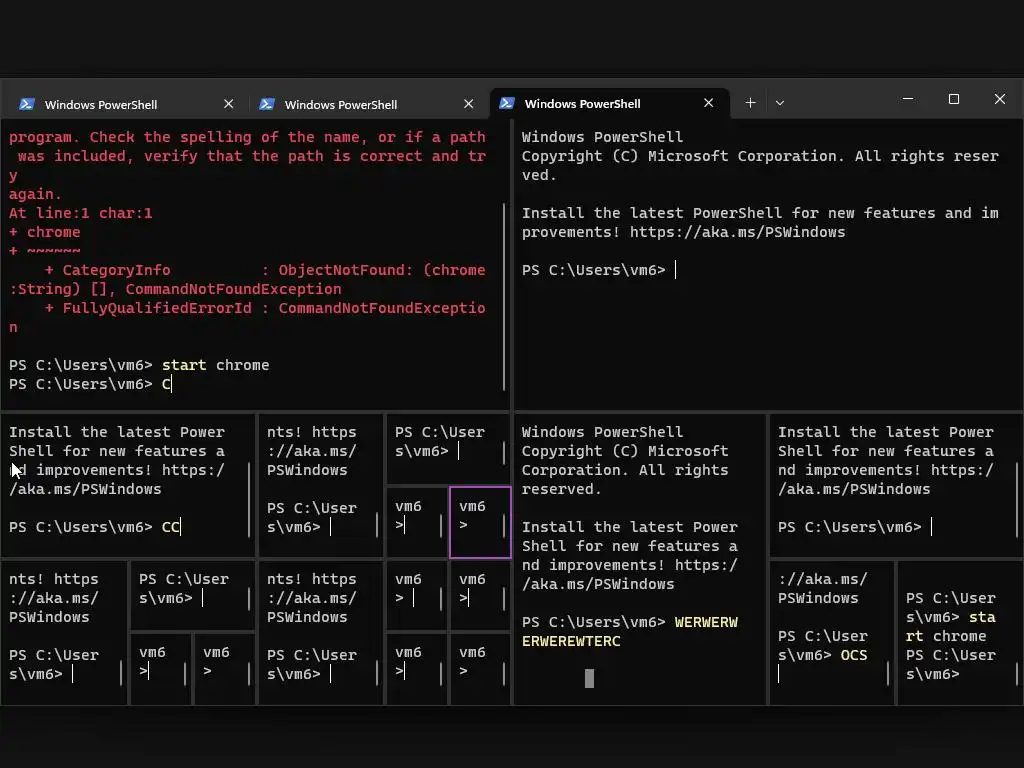Focus the pane highlighted with purple border

pyautogui.click(x=480, y=522)
